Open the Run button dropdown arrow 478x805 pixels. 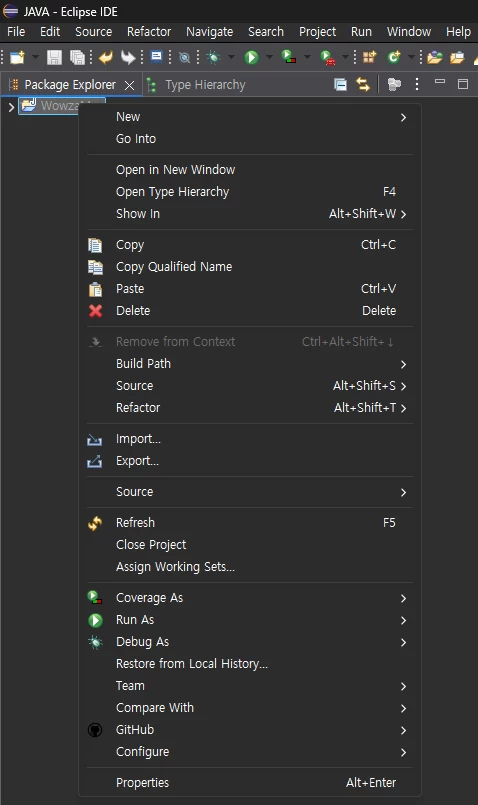[269, 57]
